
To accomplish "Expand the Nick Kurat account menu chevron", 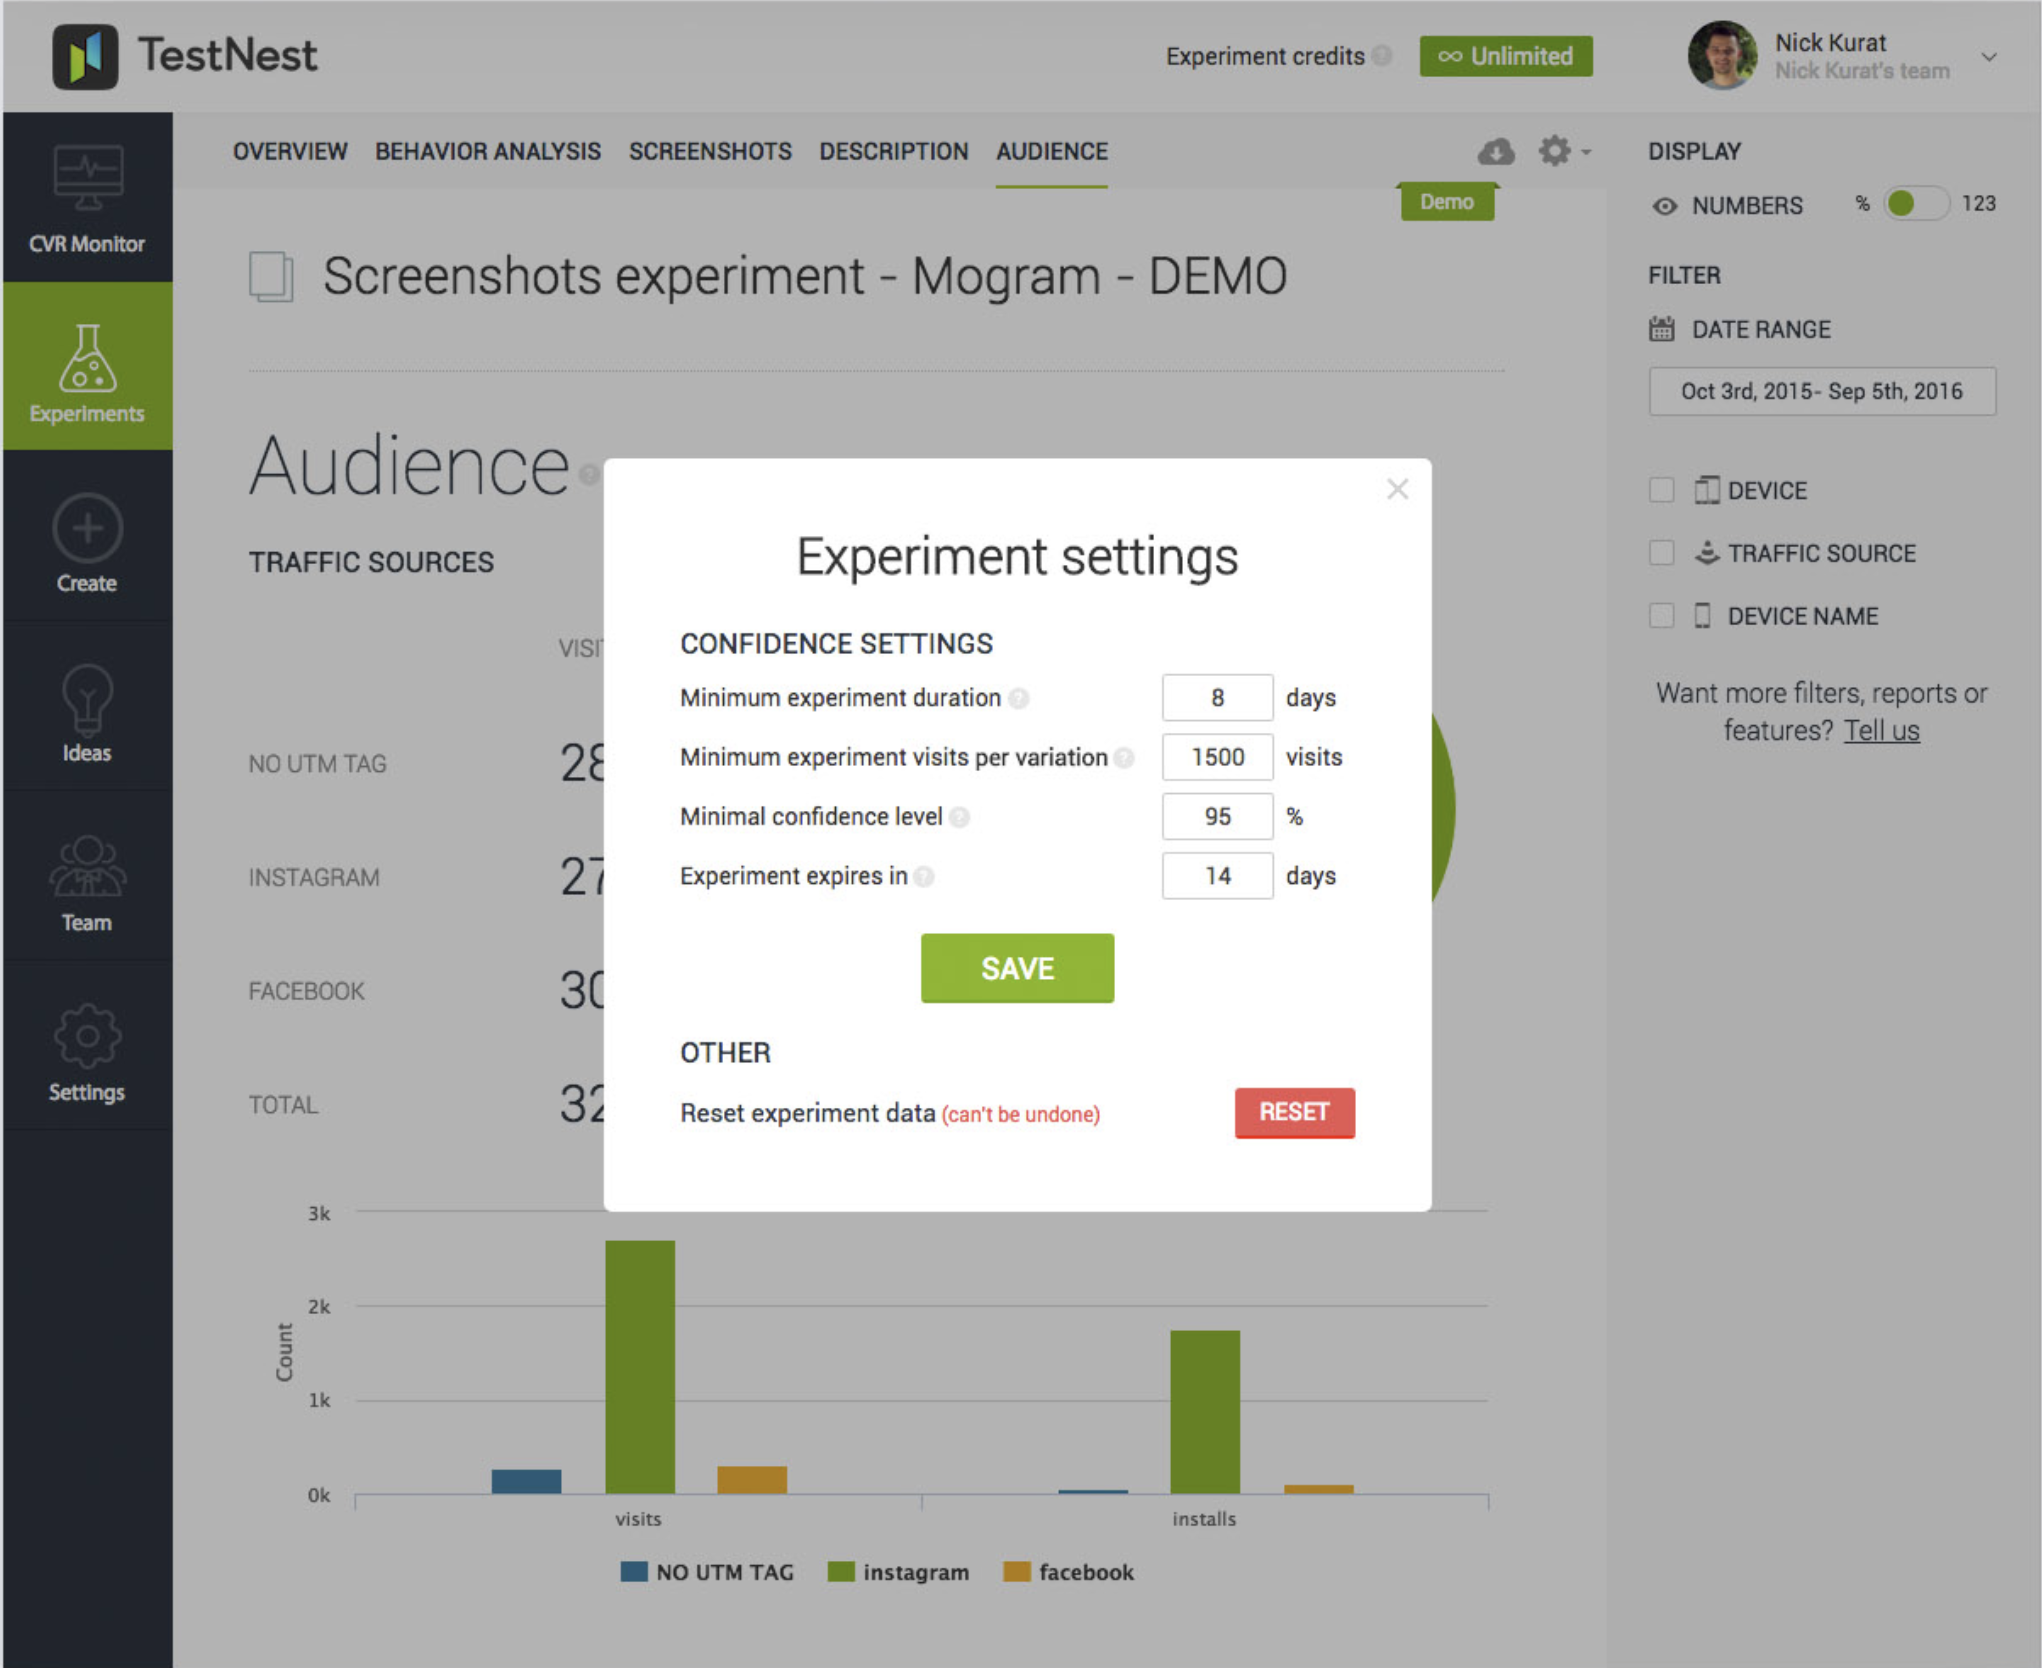I will 1989,57.
